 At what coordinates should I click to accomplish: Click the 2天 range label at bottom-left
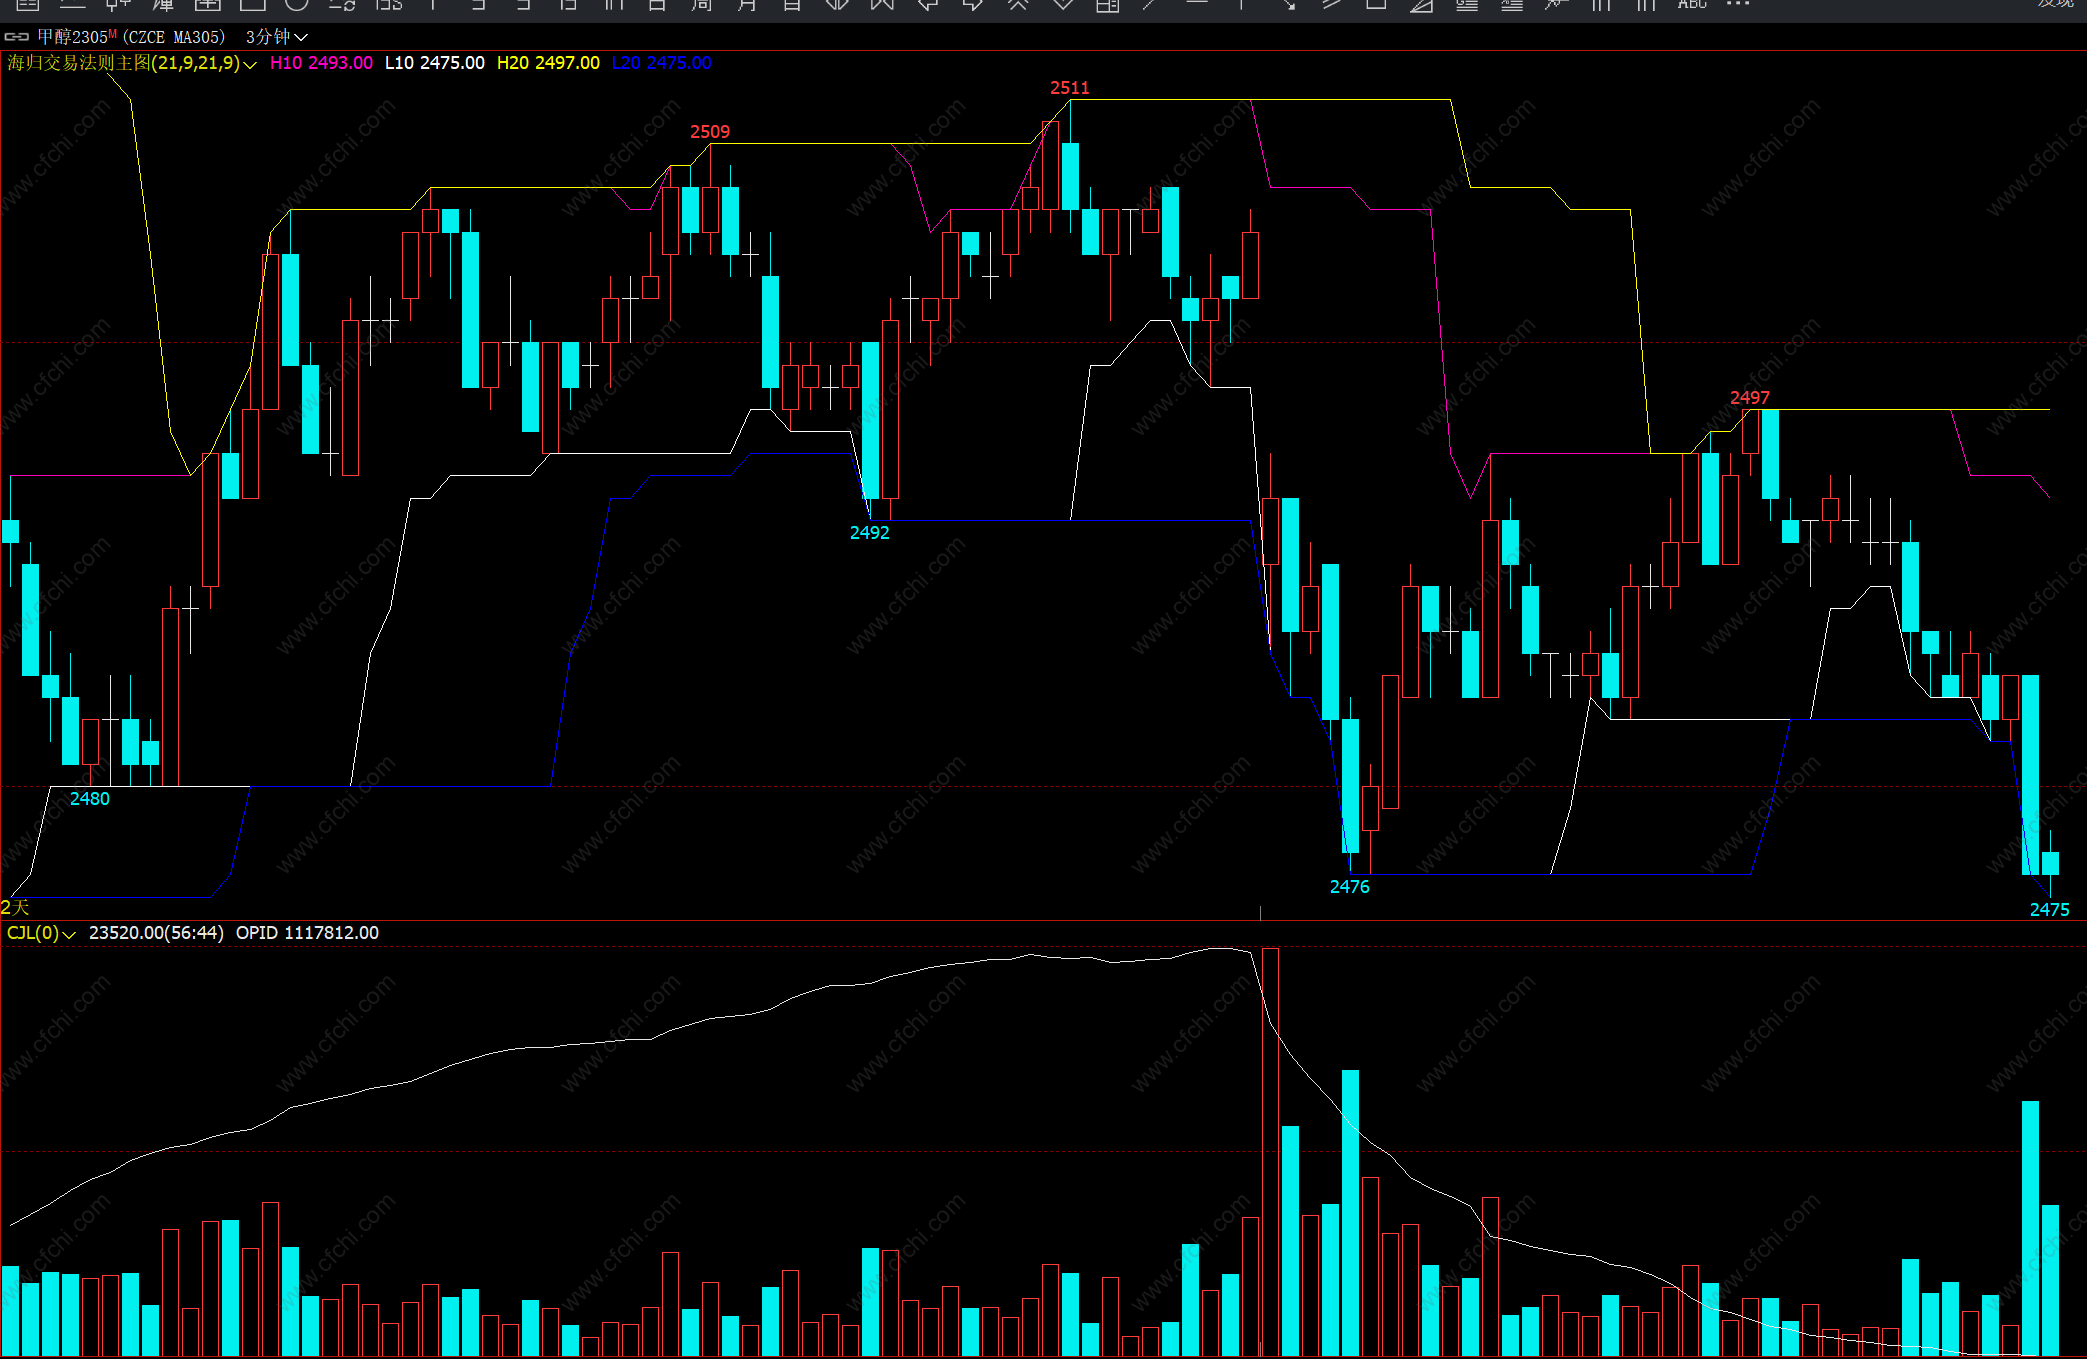coord(15,907)
